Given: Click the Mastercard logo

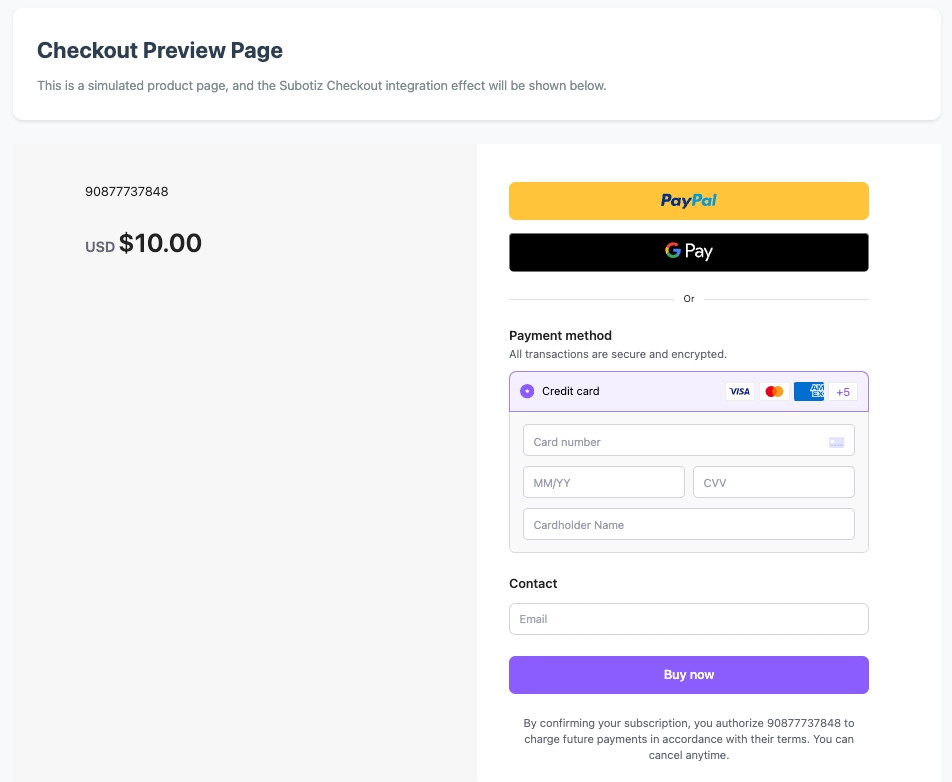Looking at the screenshot, I should 774,392.
